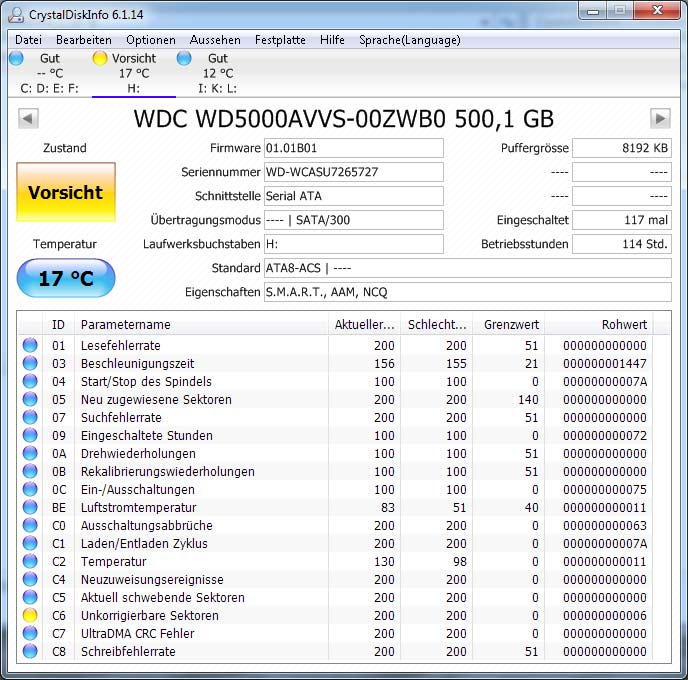Click the status orb for Neu zugewiesene Sektoren

30,399
